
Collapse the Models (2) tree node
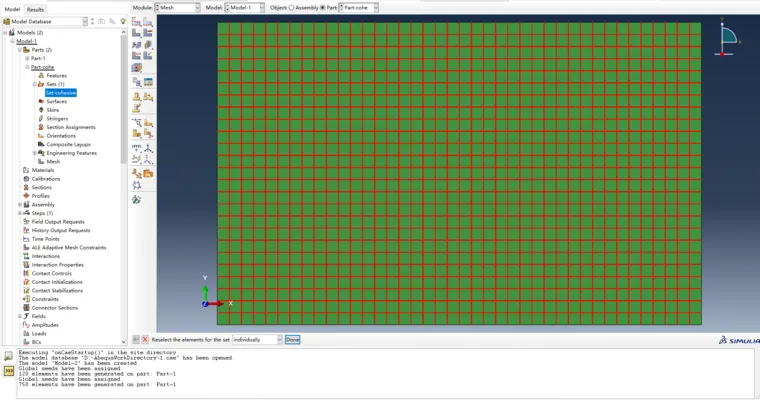point(5,32)
